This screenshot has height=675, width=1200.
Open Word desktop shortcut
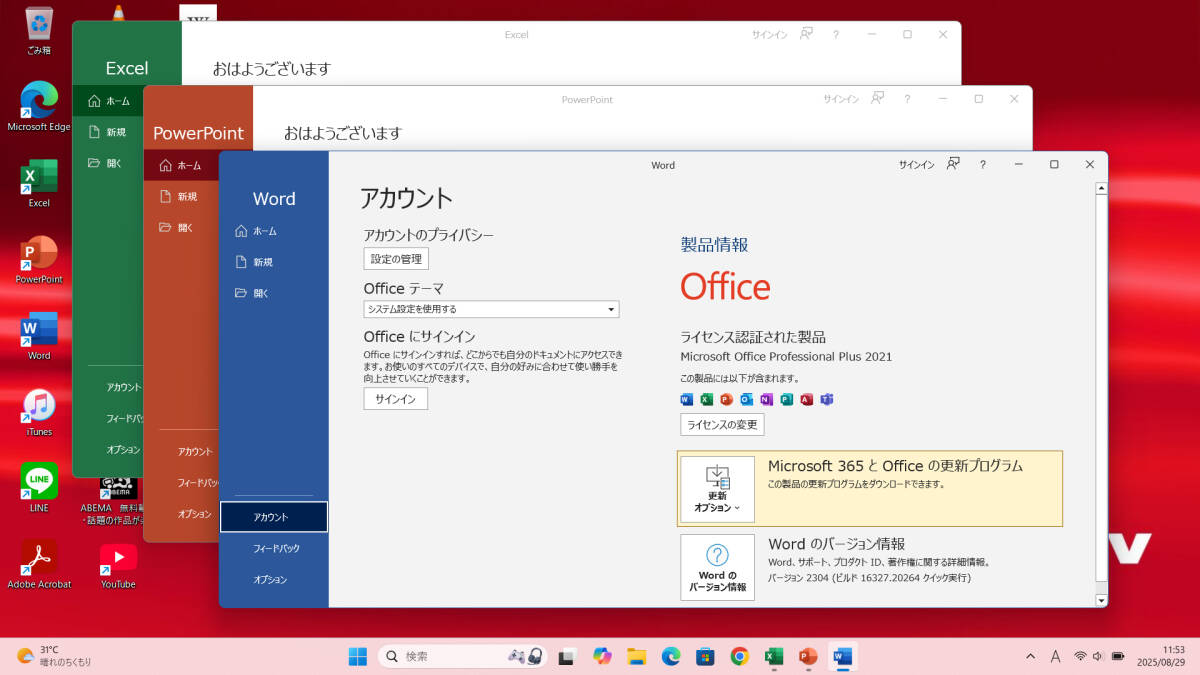pos(39,335)
